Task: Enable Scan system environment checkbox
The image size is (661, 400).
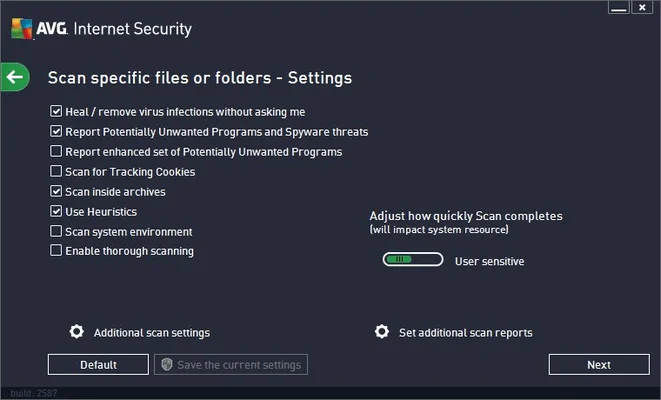Action: point(56,231)
